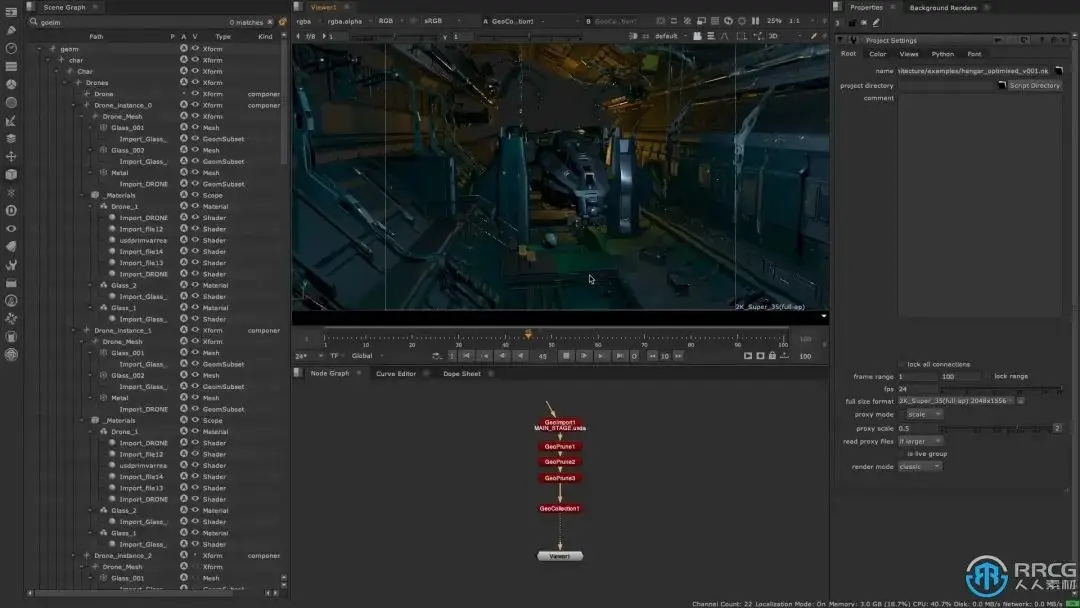Select the GeoCollection1 node

click(559, 508)
